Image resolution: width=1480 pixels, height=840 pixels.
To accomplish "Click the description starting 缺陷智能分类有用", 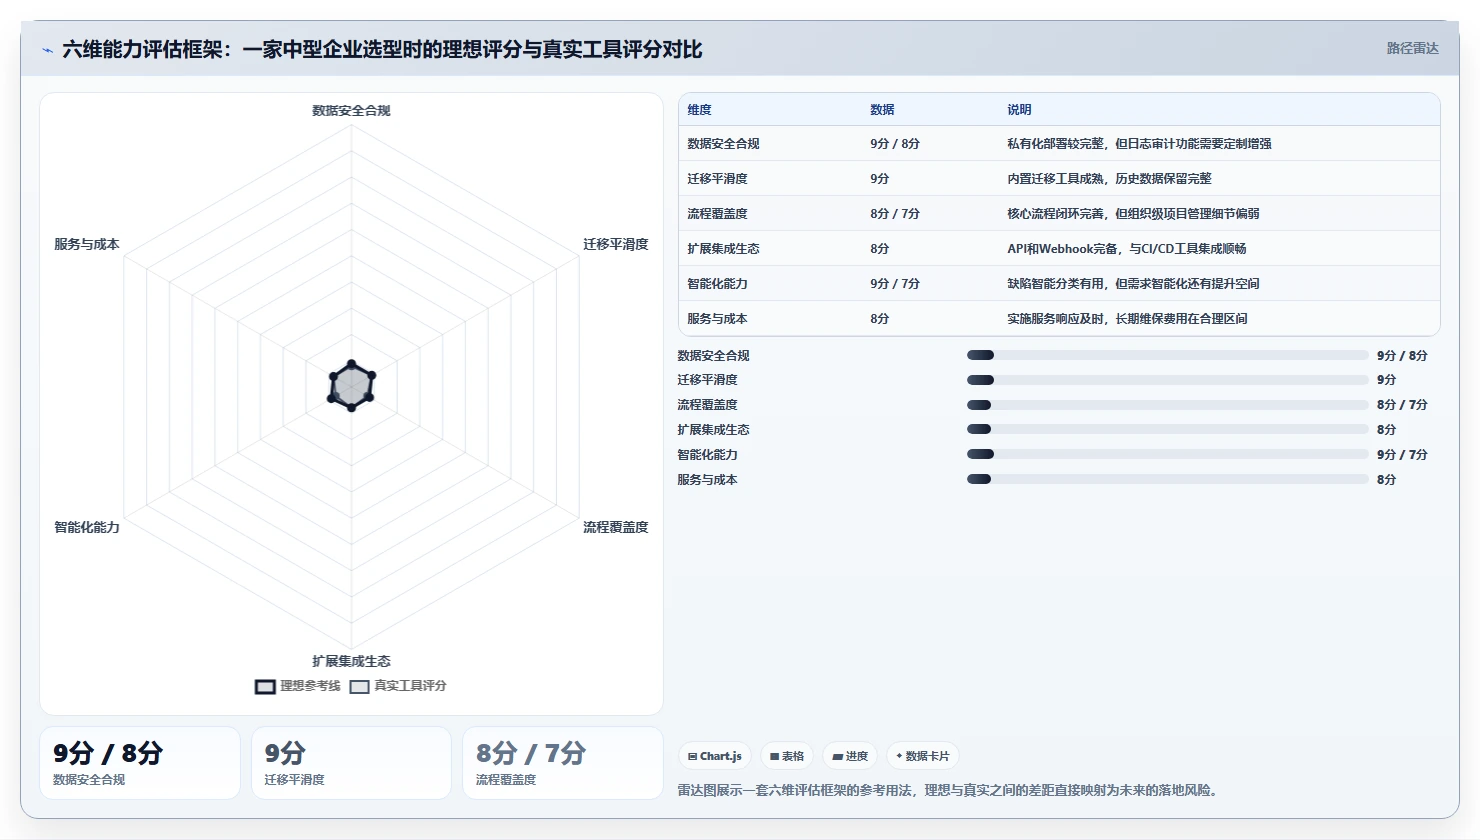I will 1133,284.
